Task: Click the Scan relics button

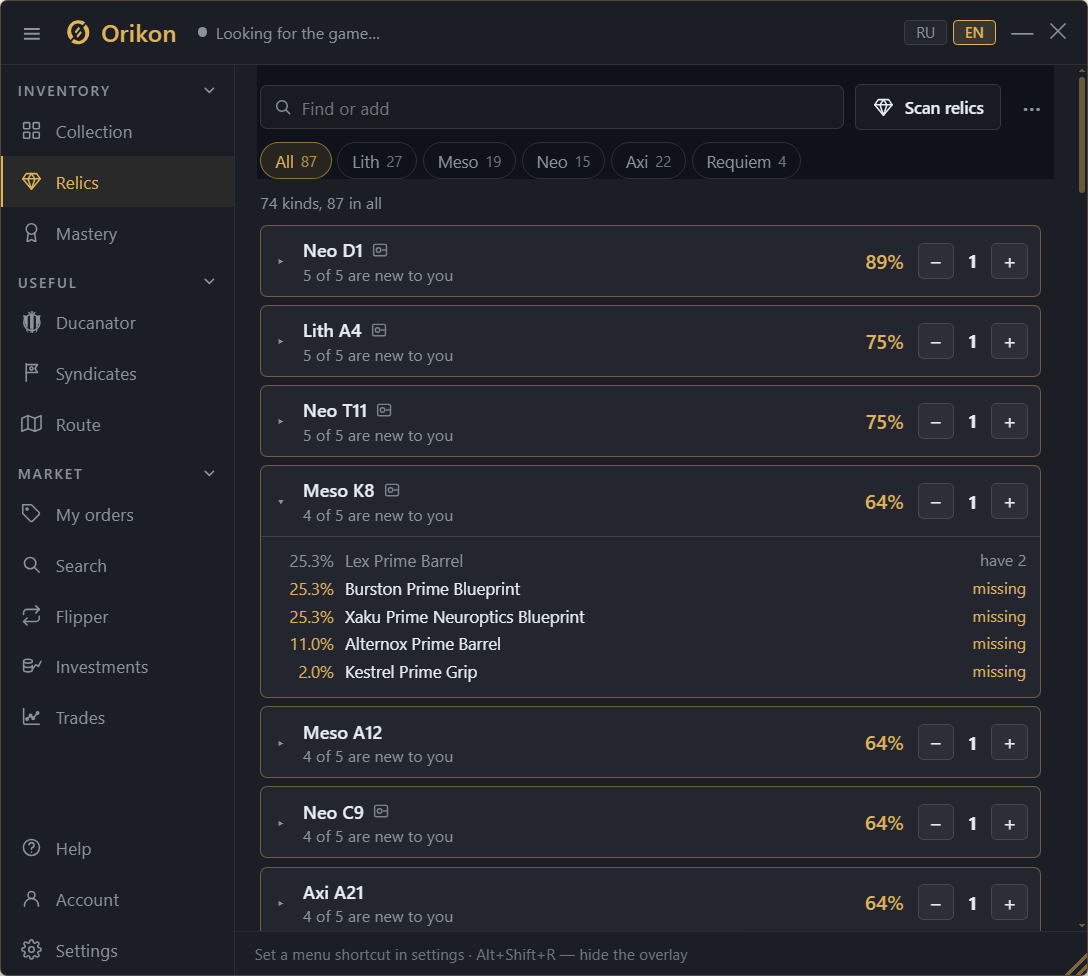Action: click(x=928, y=108)
